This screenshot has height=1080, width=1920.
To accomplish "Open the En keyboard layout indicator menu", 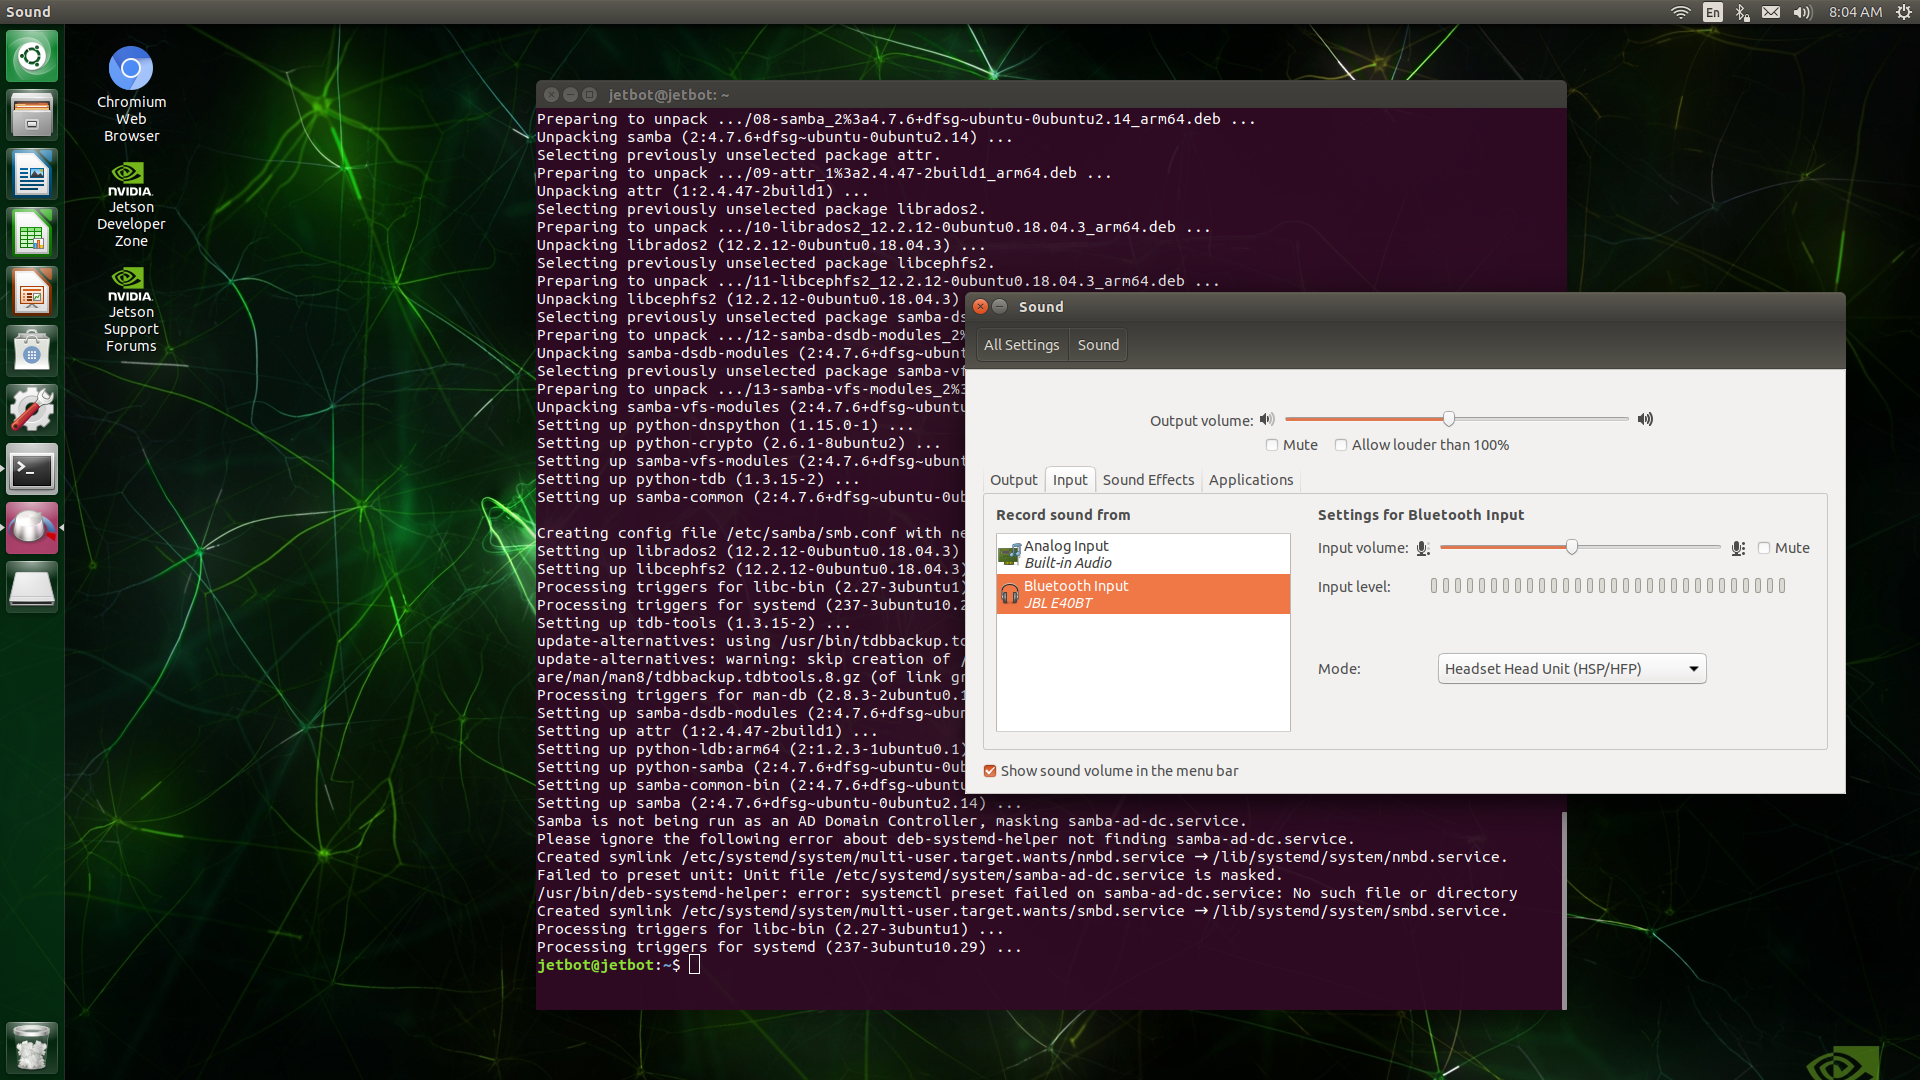I will [1713, 12].
